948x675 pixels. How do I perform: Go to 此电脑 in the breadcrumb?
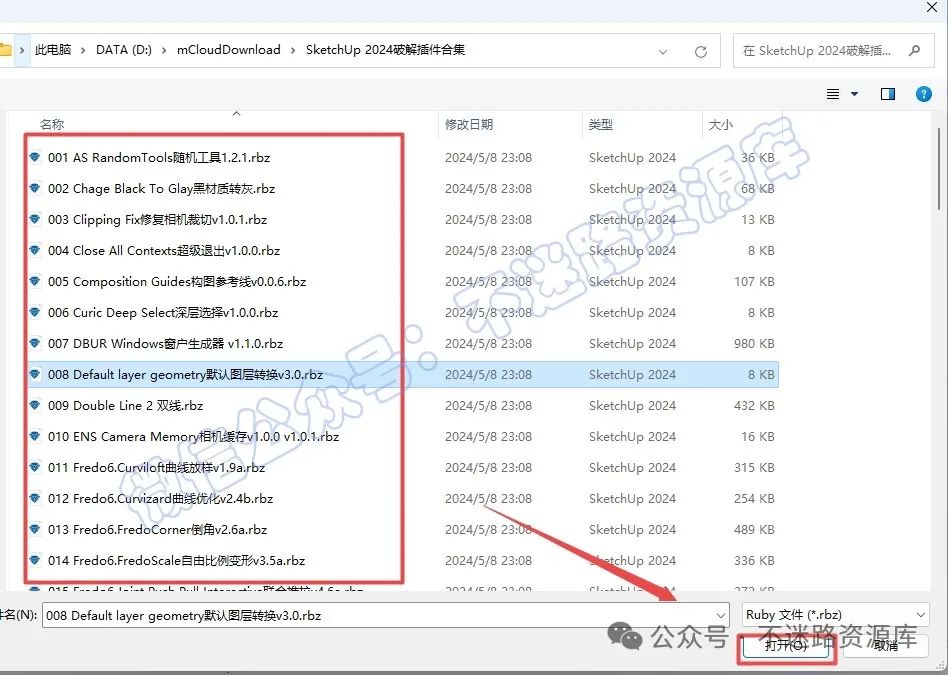[x=53, y=50]
